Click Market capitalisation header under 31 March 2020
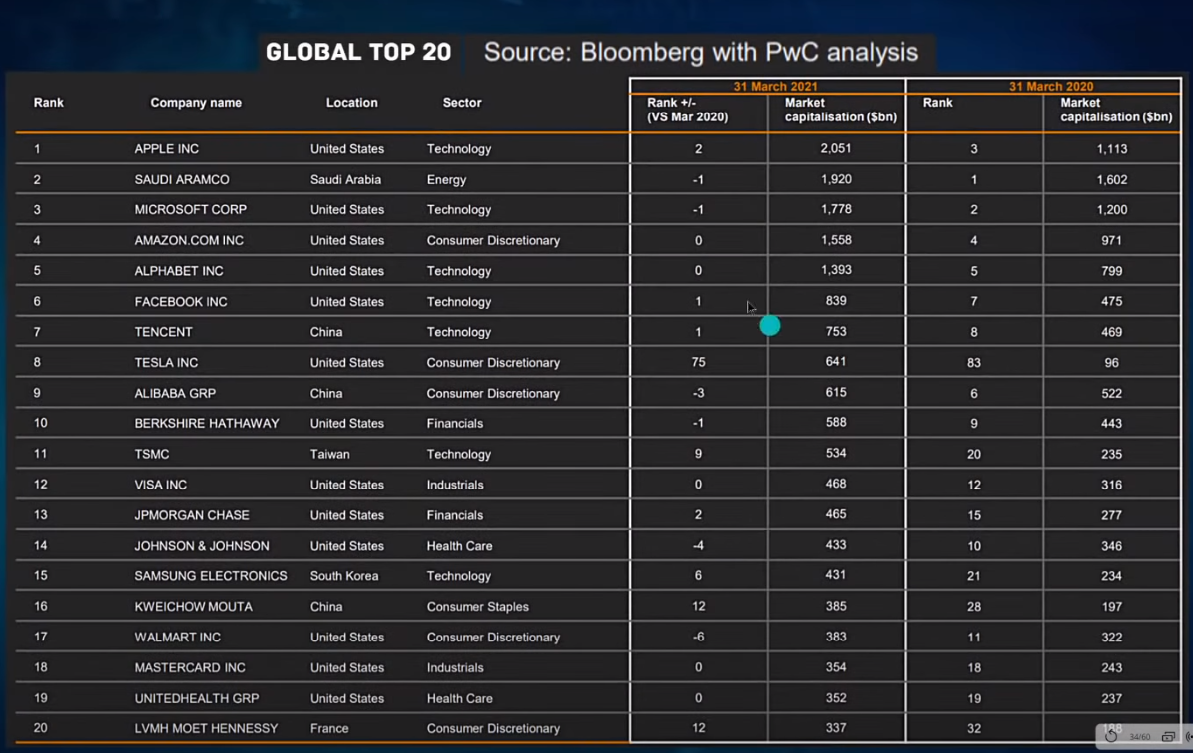Viewport: 1193px width, 753px height. [1116, 110]
